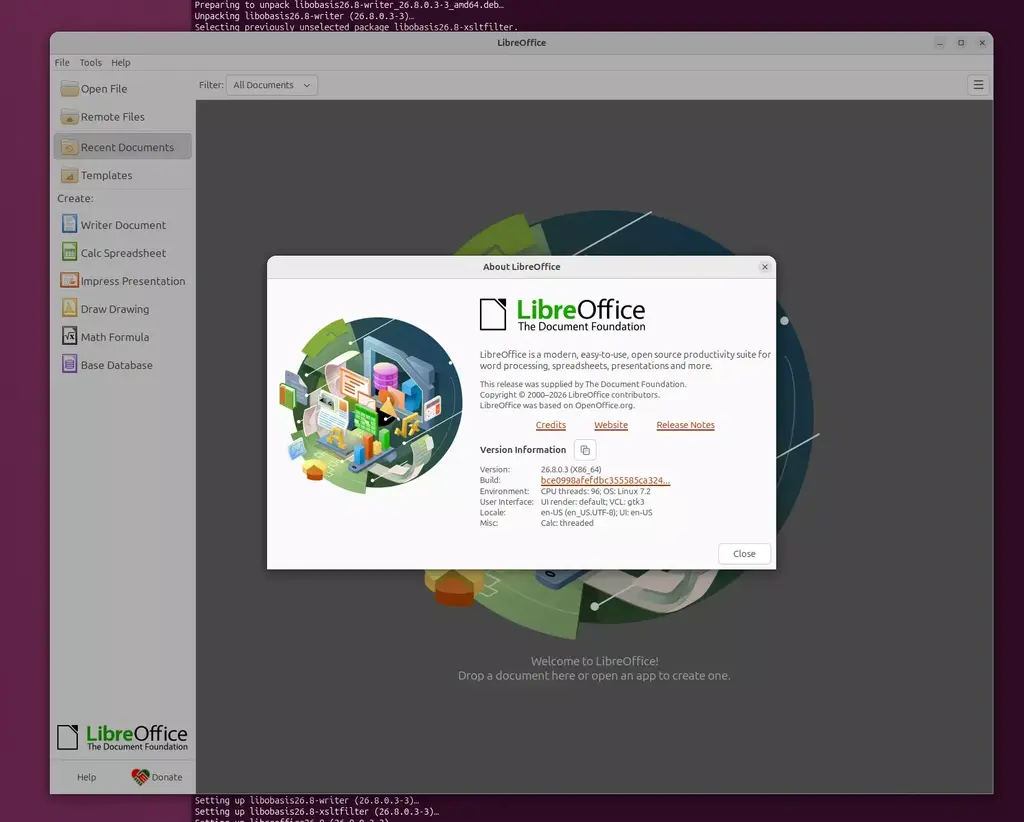Screen dimensions: 1024x822
Task: Click the Base Database icon
Action: click(x=69, y=364)
